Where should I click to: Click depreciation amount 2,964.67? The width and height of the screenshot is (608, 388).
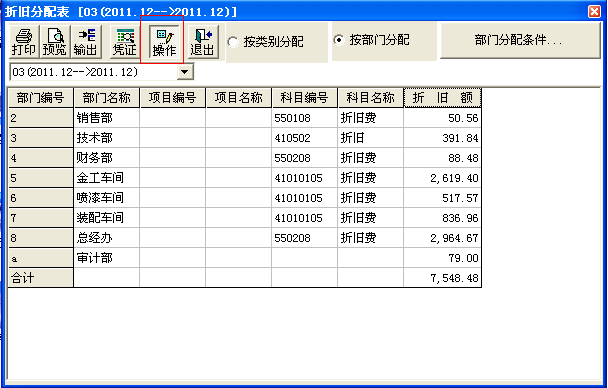tap(442, 238)
